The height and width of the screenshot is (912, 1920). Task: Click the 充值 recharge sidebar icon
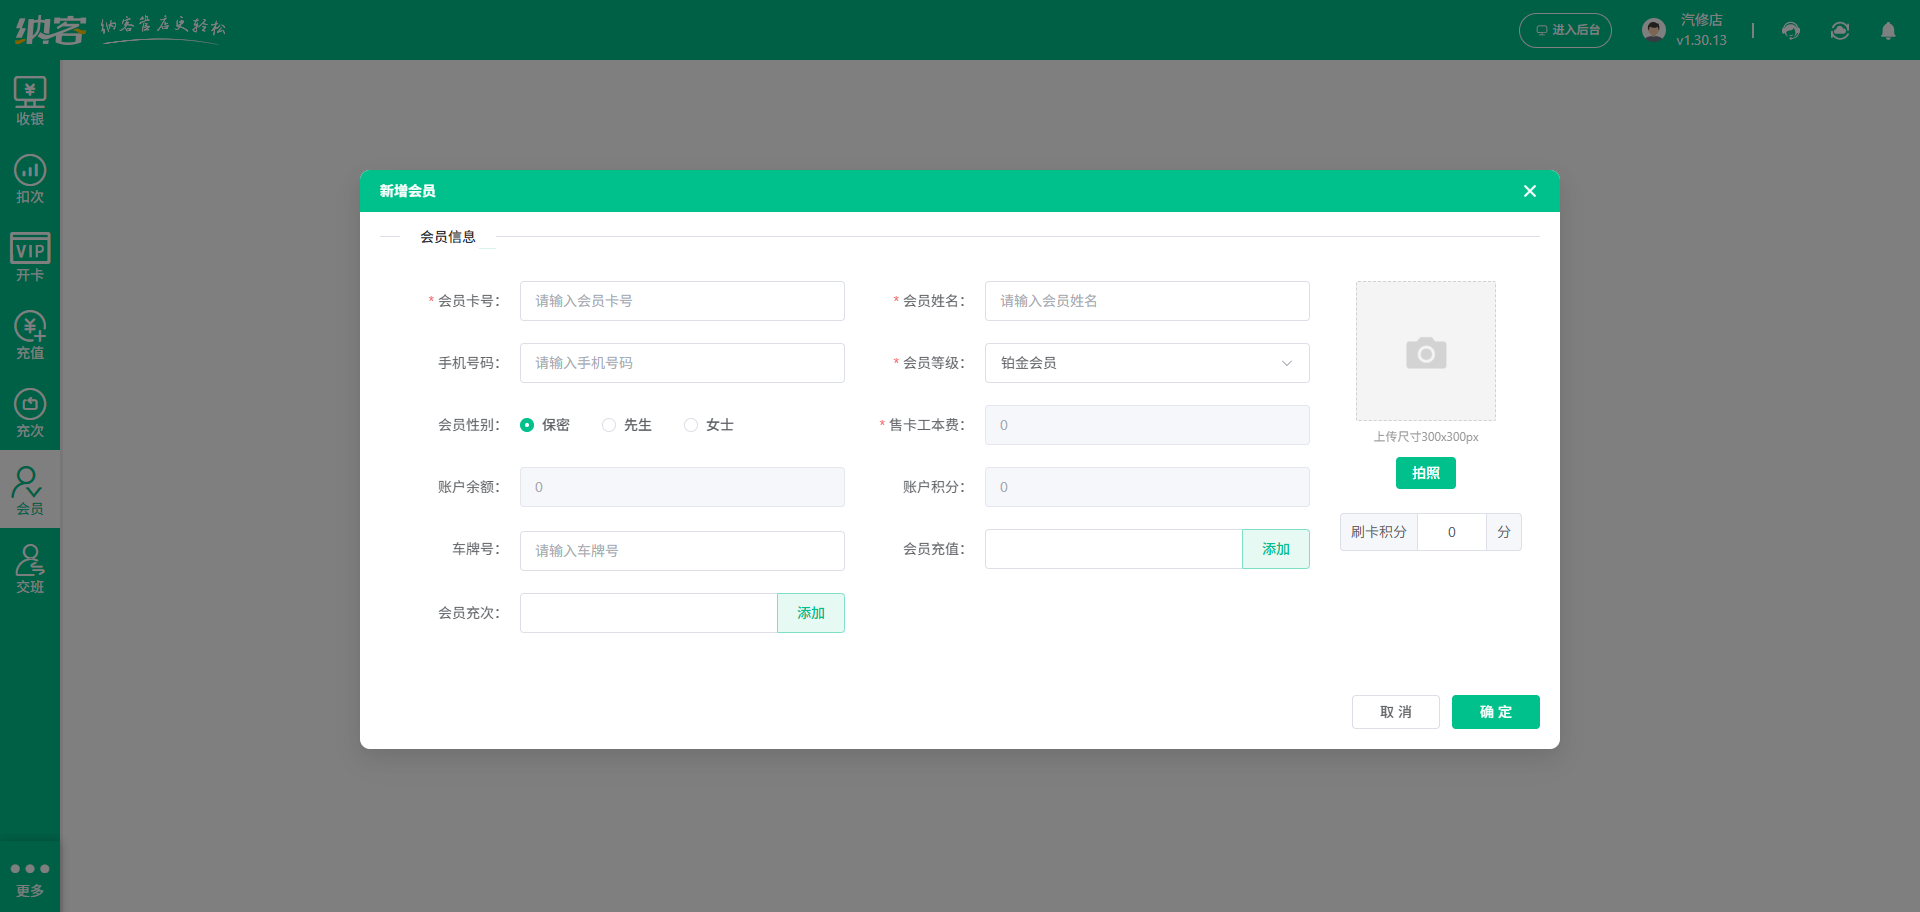click(30, 335)
